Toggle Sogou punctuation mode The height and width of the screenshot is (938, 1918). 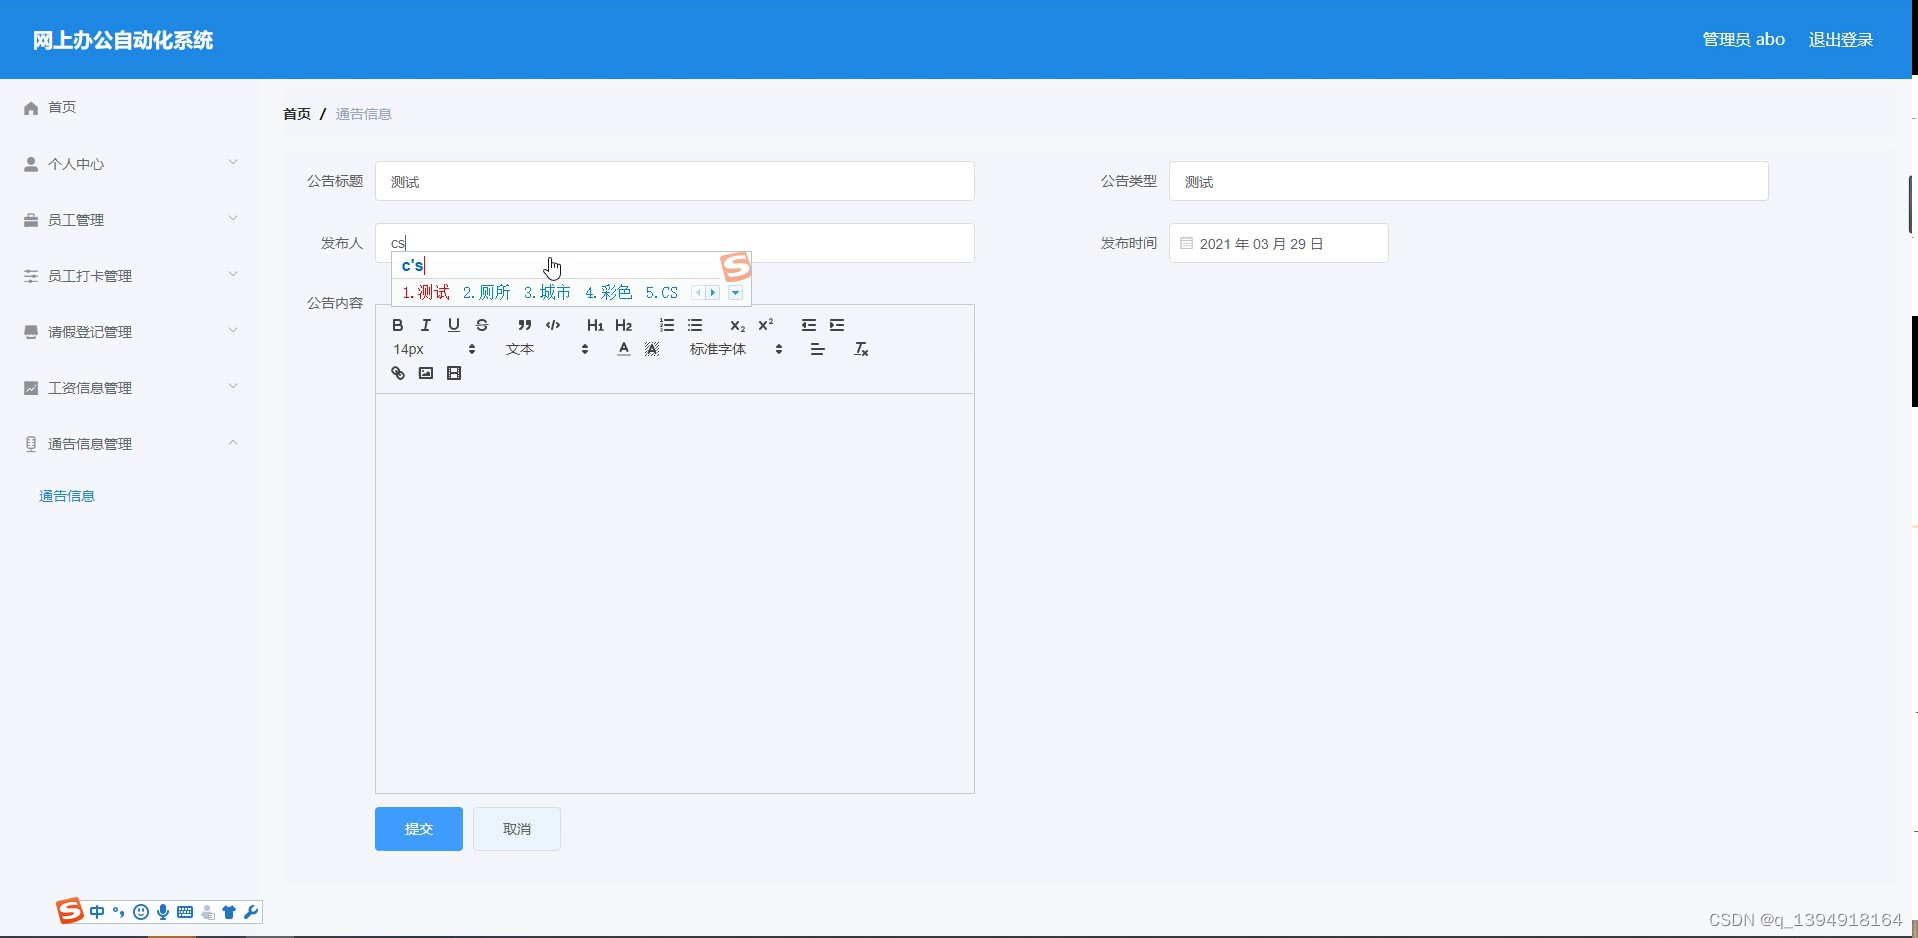pyautogui.click(x=118, y=912)
